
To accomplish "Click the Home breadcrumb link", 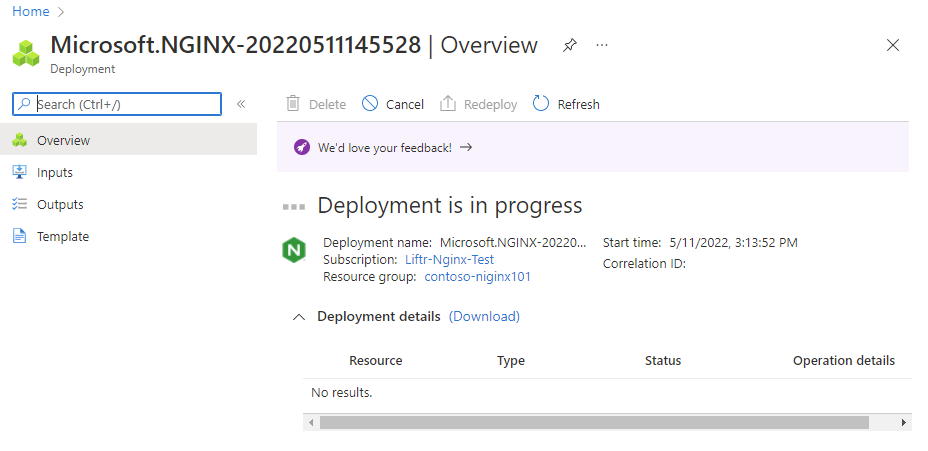I will [30, 11].
